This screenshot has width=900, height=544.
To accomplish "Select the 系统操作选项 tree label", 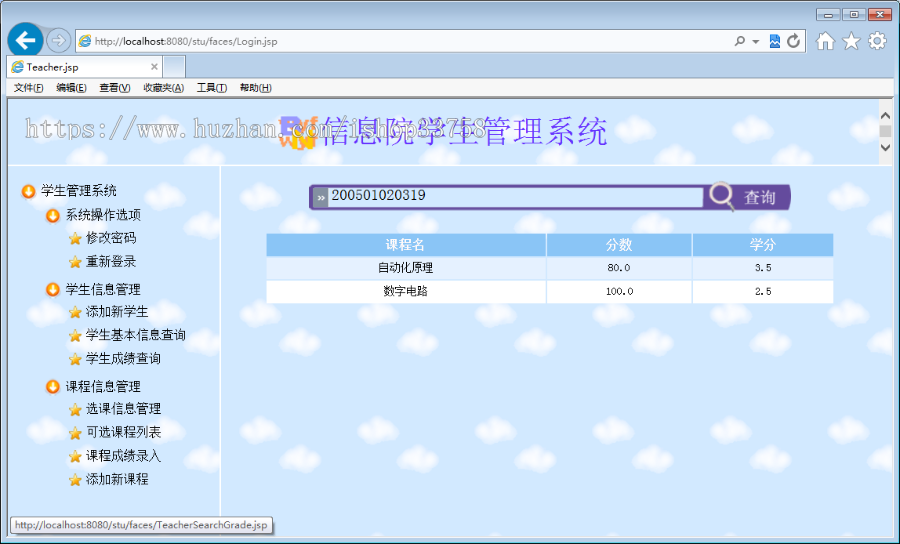I will (103, 215).
